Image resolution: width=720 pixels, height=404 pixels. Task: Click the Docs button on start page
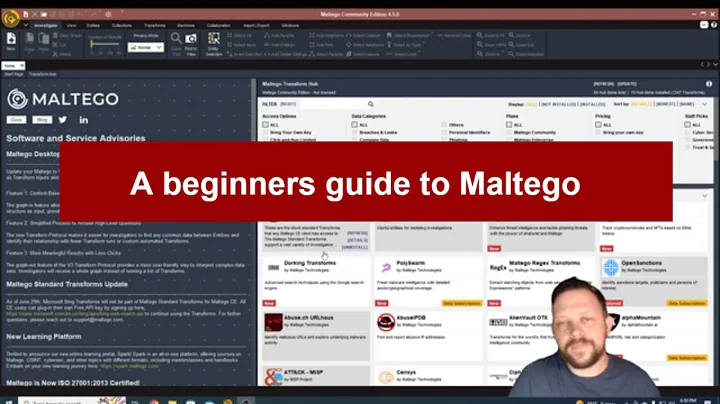pyautogui.click(x=16, y=120)
